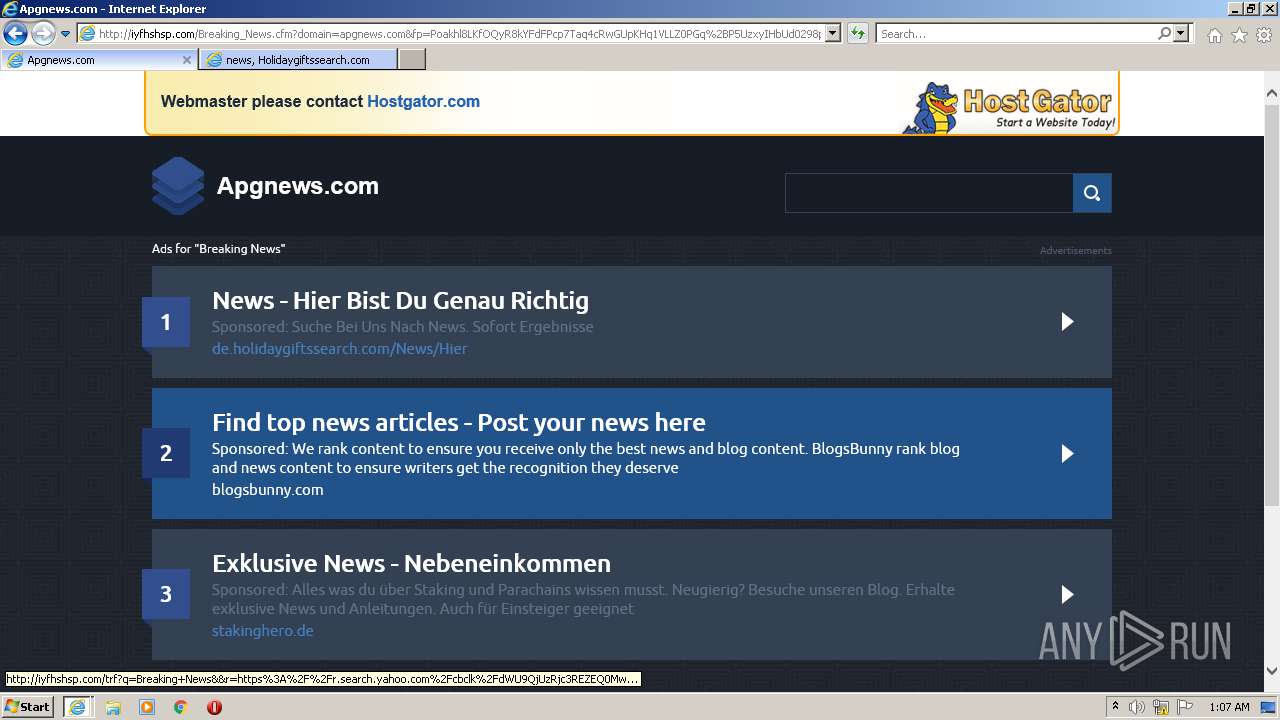Viewport: 1280px width, 720px height.
Task: Click the BlogsBunny sponsored description text
Action: [x=586, y=458]
